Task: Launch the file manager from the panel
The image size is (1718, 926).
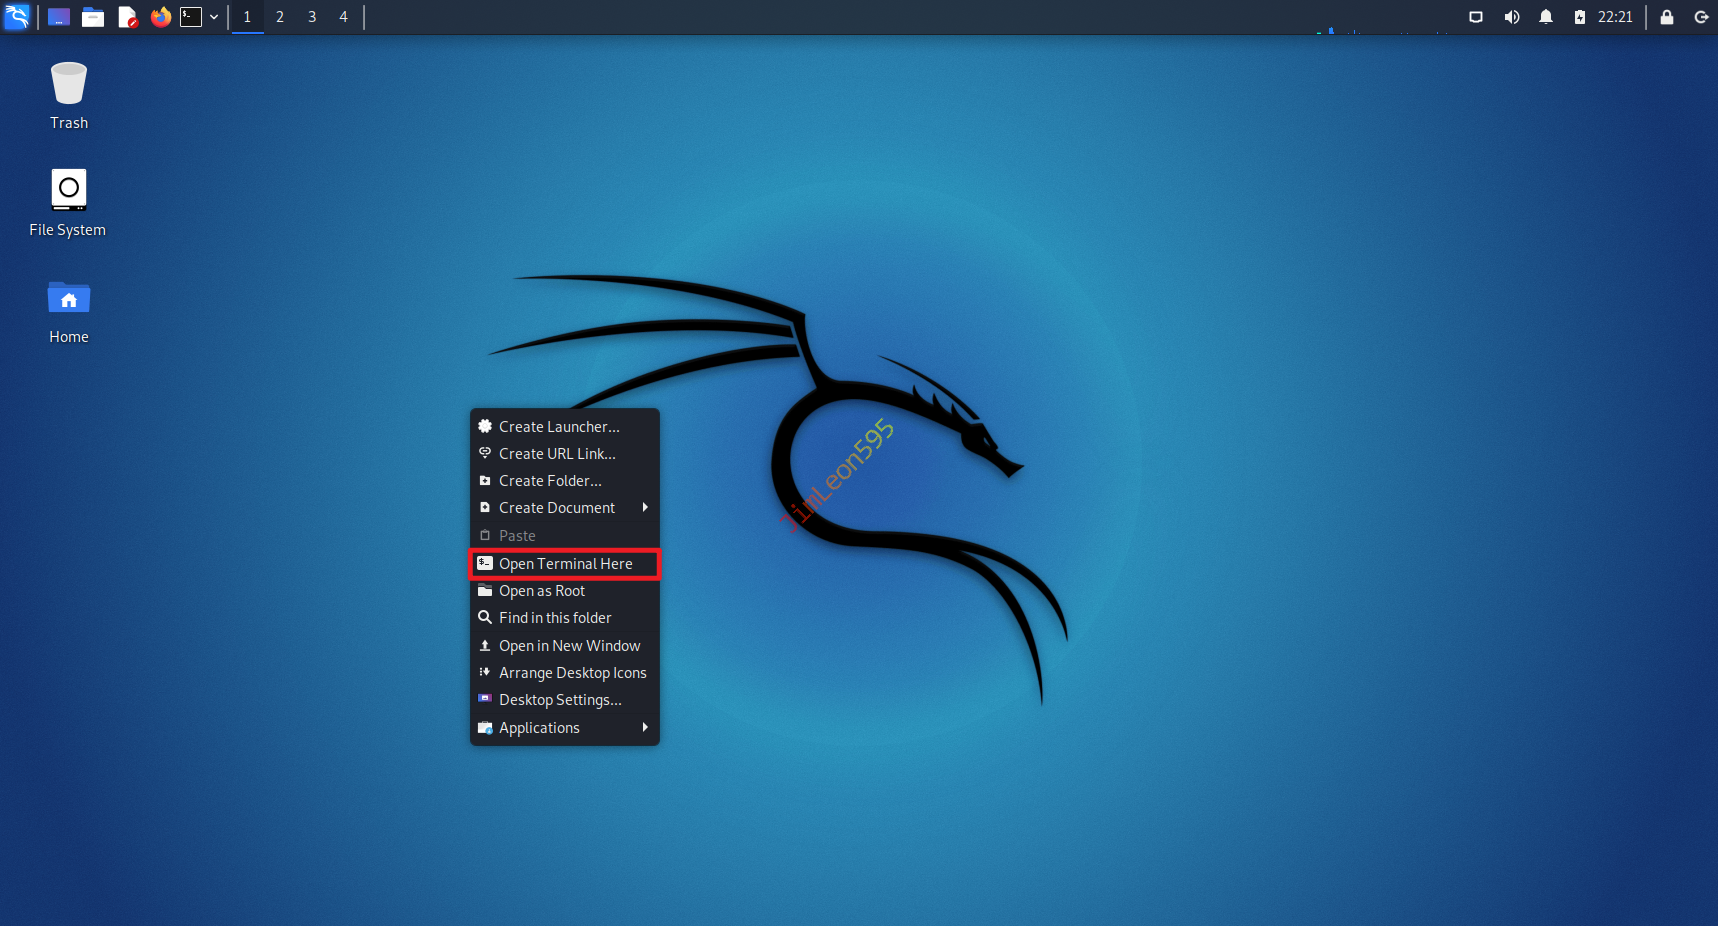Action: 93,17
